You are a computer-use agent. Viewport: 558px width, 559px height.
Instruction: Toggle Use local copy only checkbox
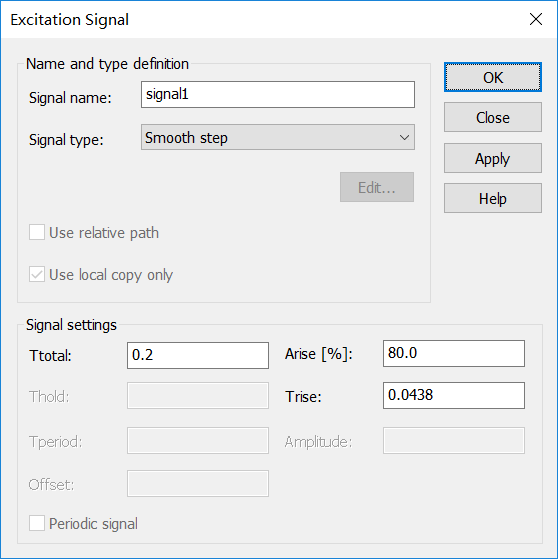click(x=37, y=274)
